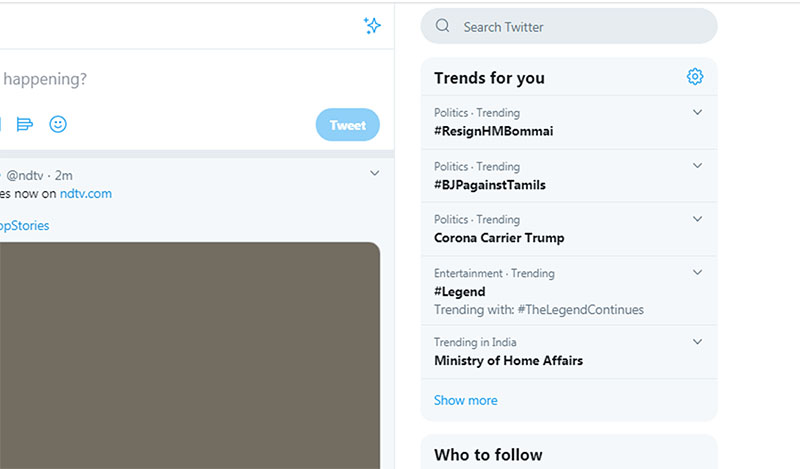Open the chevron beside Corona Carrier Trump

click(698, 219)
